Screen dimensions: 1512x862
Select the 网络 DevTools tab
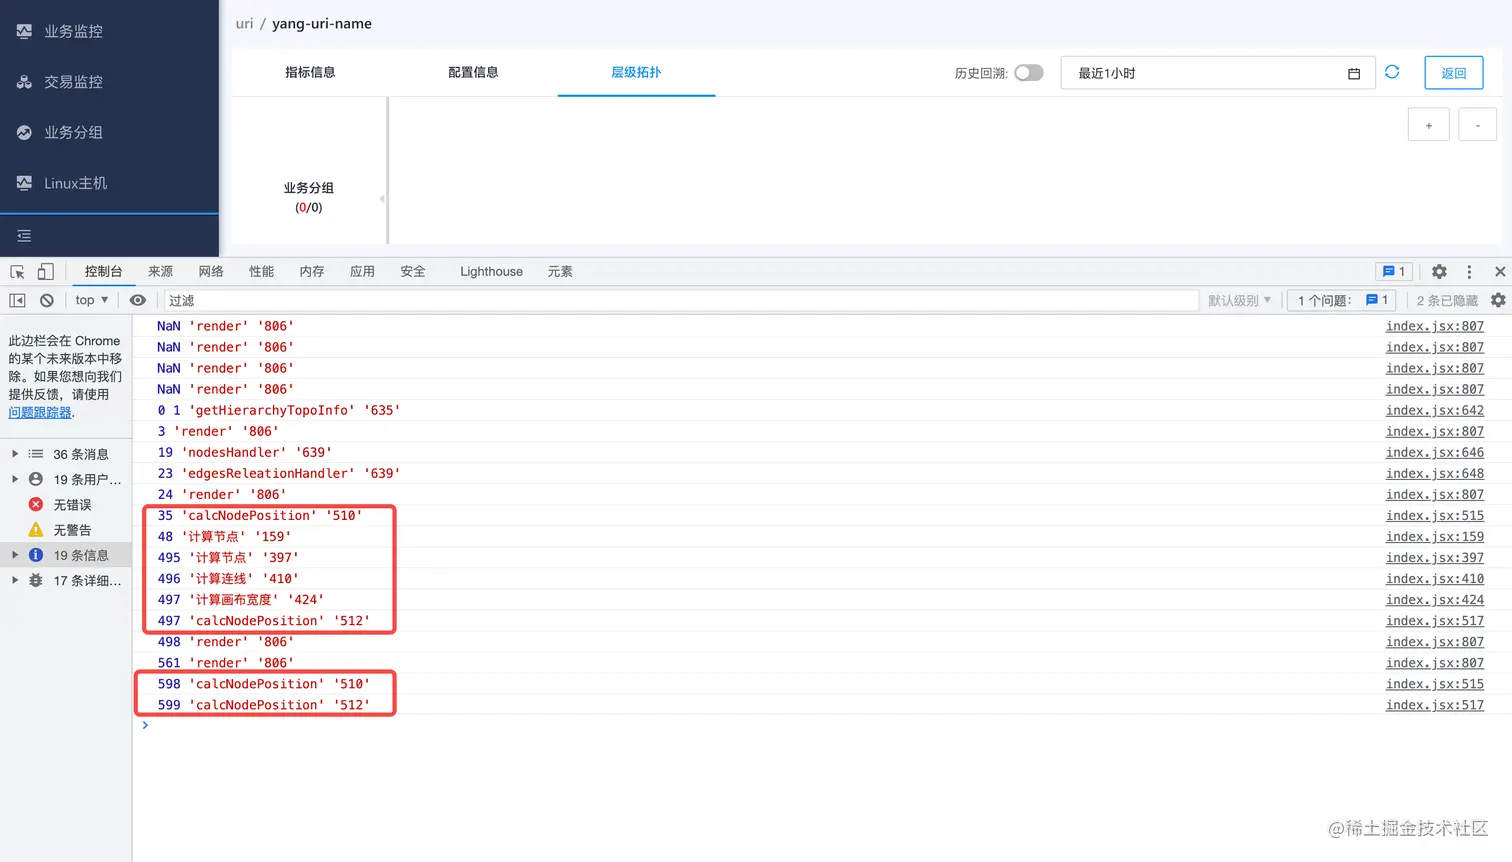(211, 272)
